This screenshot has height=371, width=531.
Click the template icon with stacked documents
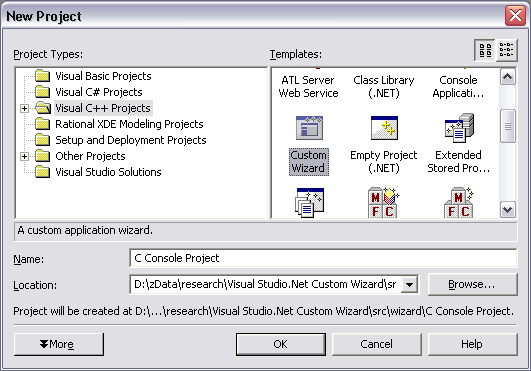[x=309, y=202]
